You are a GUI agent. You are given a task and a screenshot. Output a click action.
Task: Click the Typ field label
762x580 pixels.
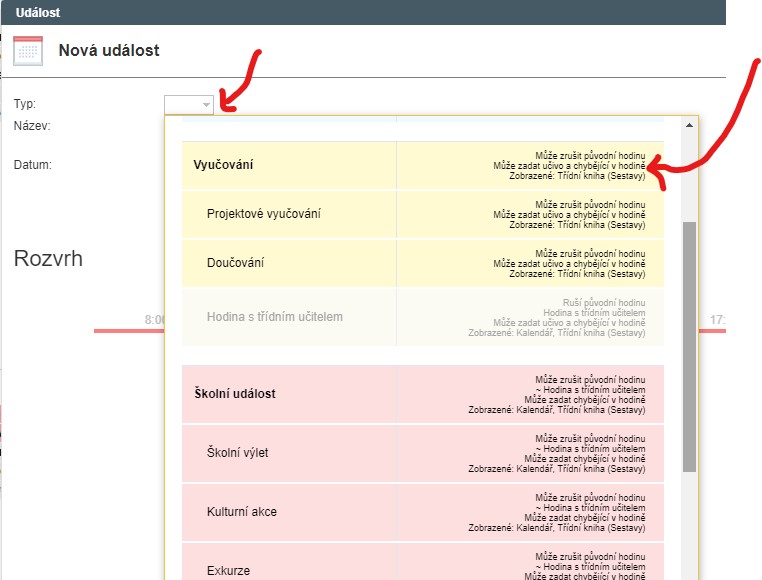pyautogui.click(x=25, y=104)
